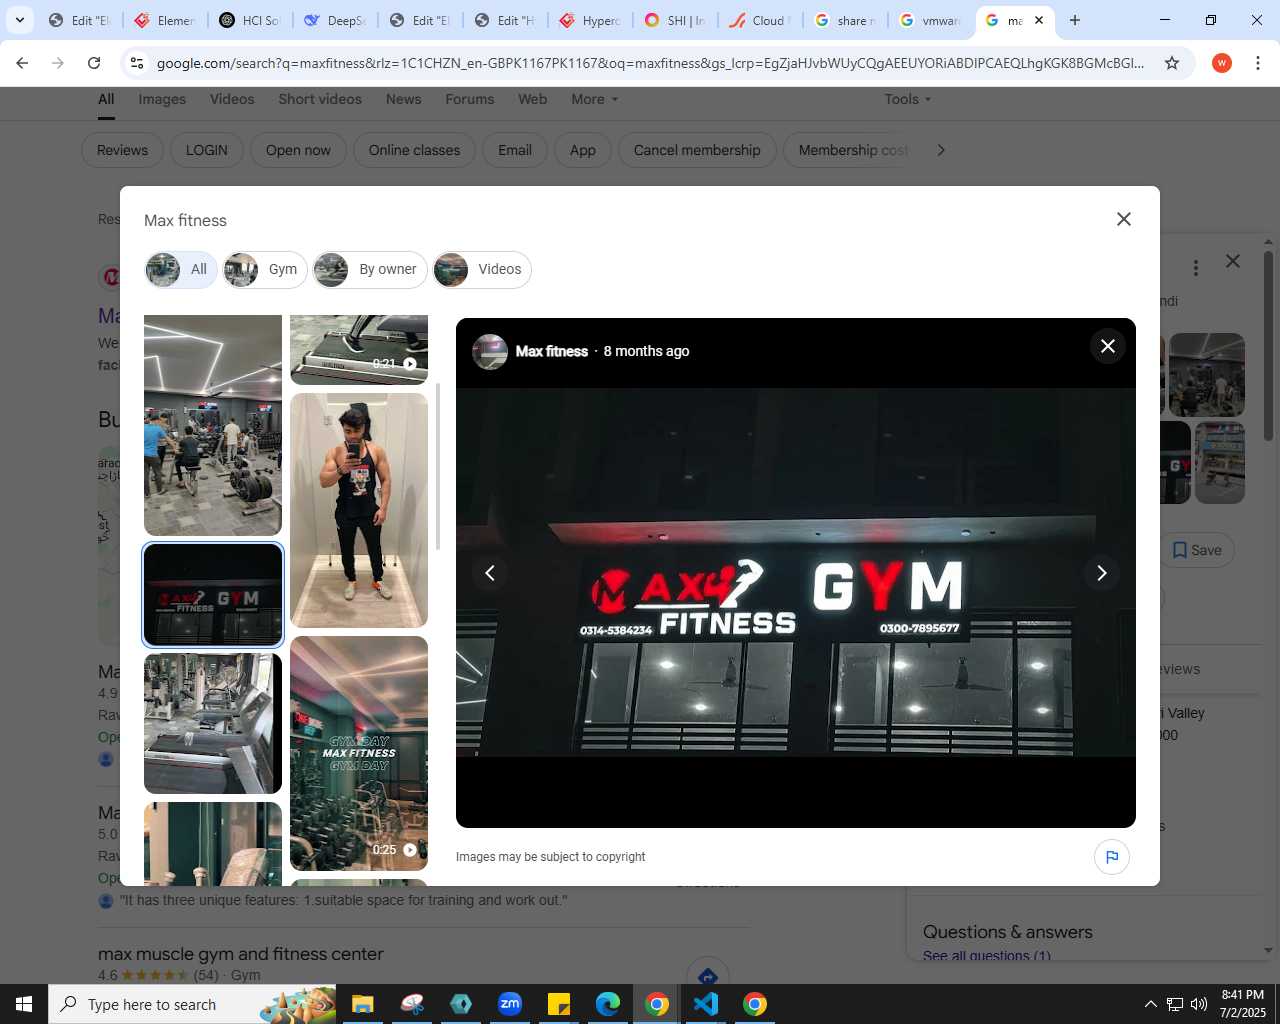Play the 0:25 gym day video thumbnail
The width and height of the screenshot is (1280, 1024).
(359, 753)
